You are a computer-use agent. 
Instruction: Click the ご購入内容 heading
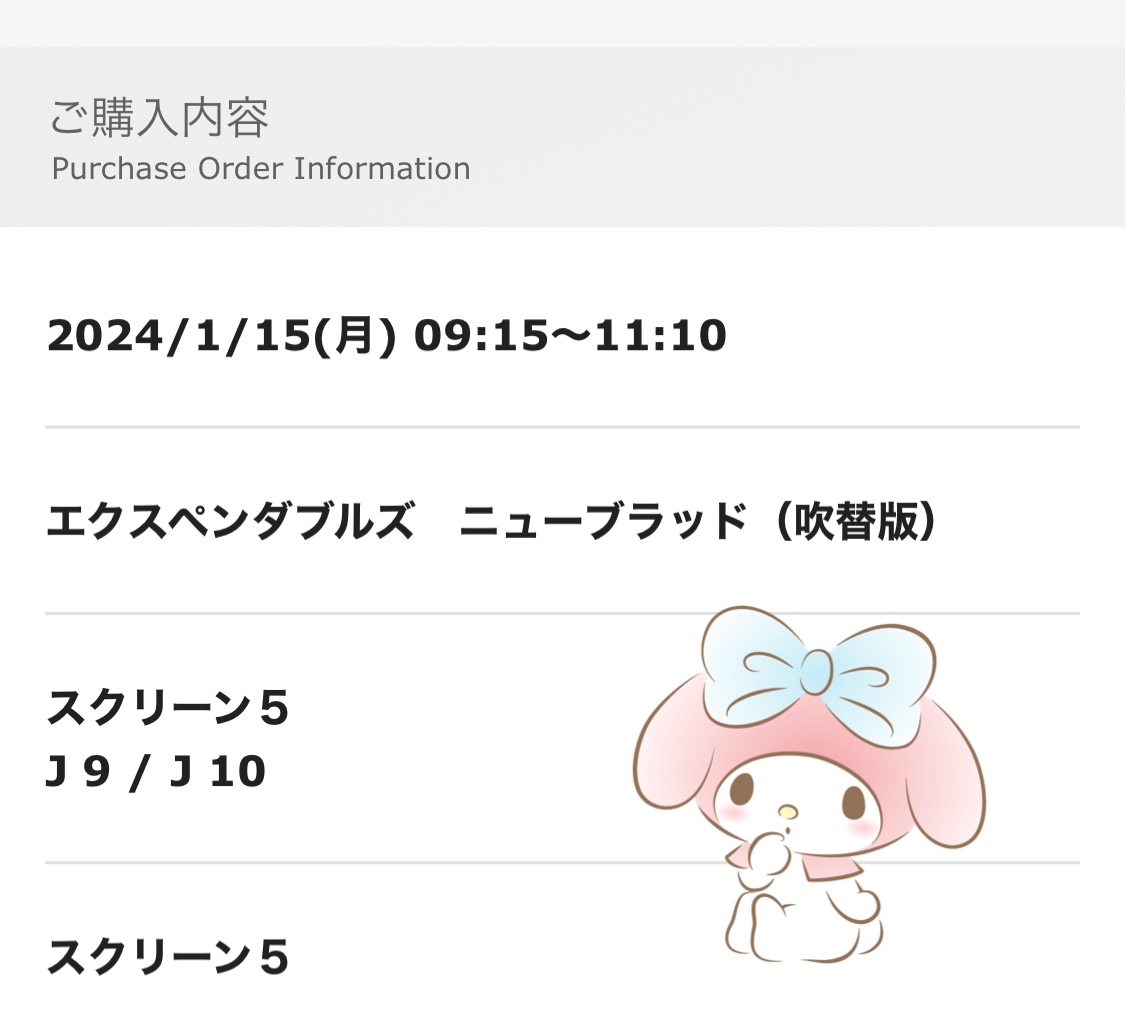(x=160, y=119)
